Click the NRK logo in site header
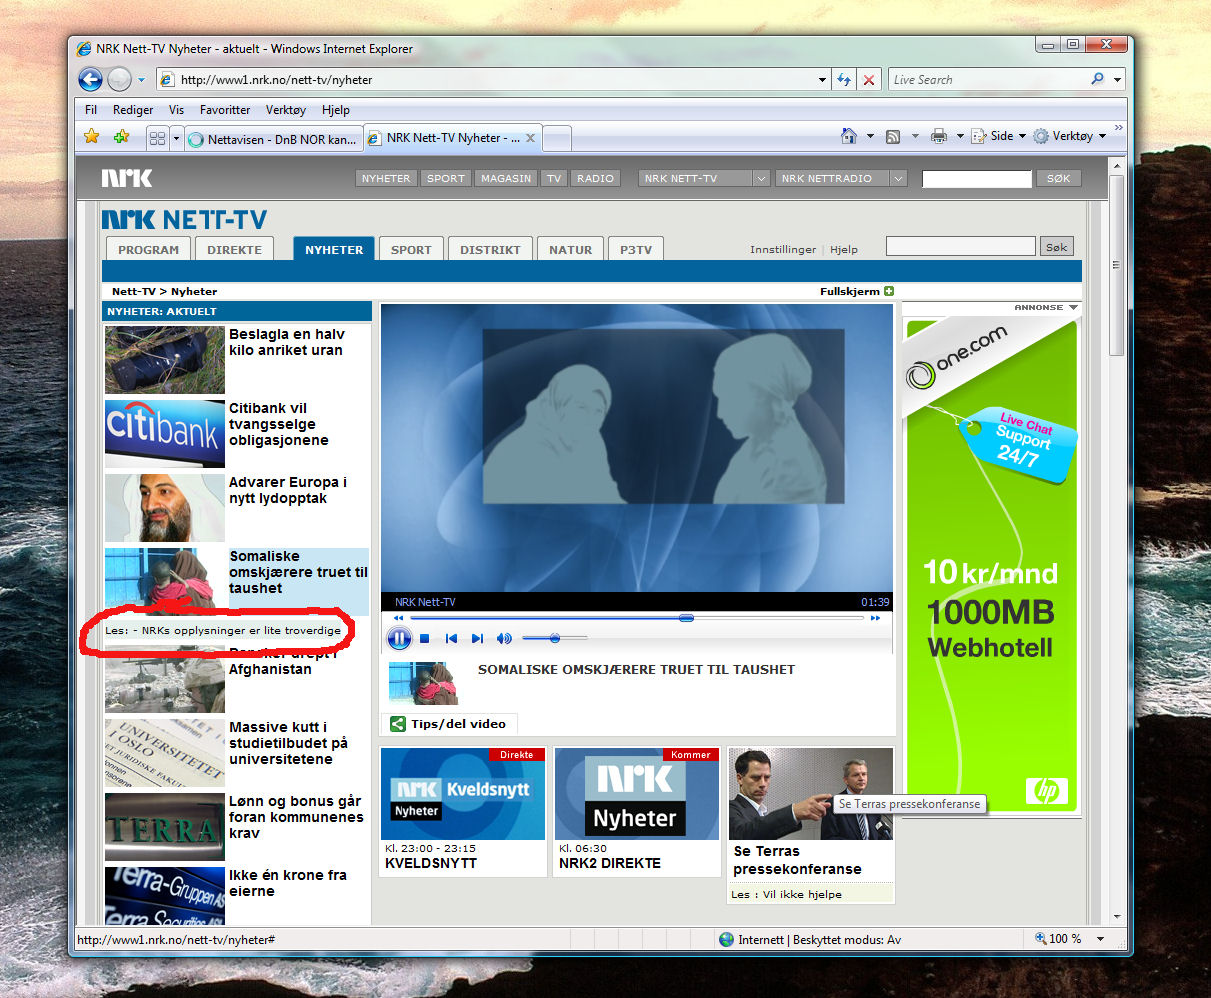Image resolution: width=1211 pixels, height=998 pixels. [127, 178]
